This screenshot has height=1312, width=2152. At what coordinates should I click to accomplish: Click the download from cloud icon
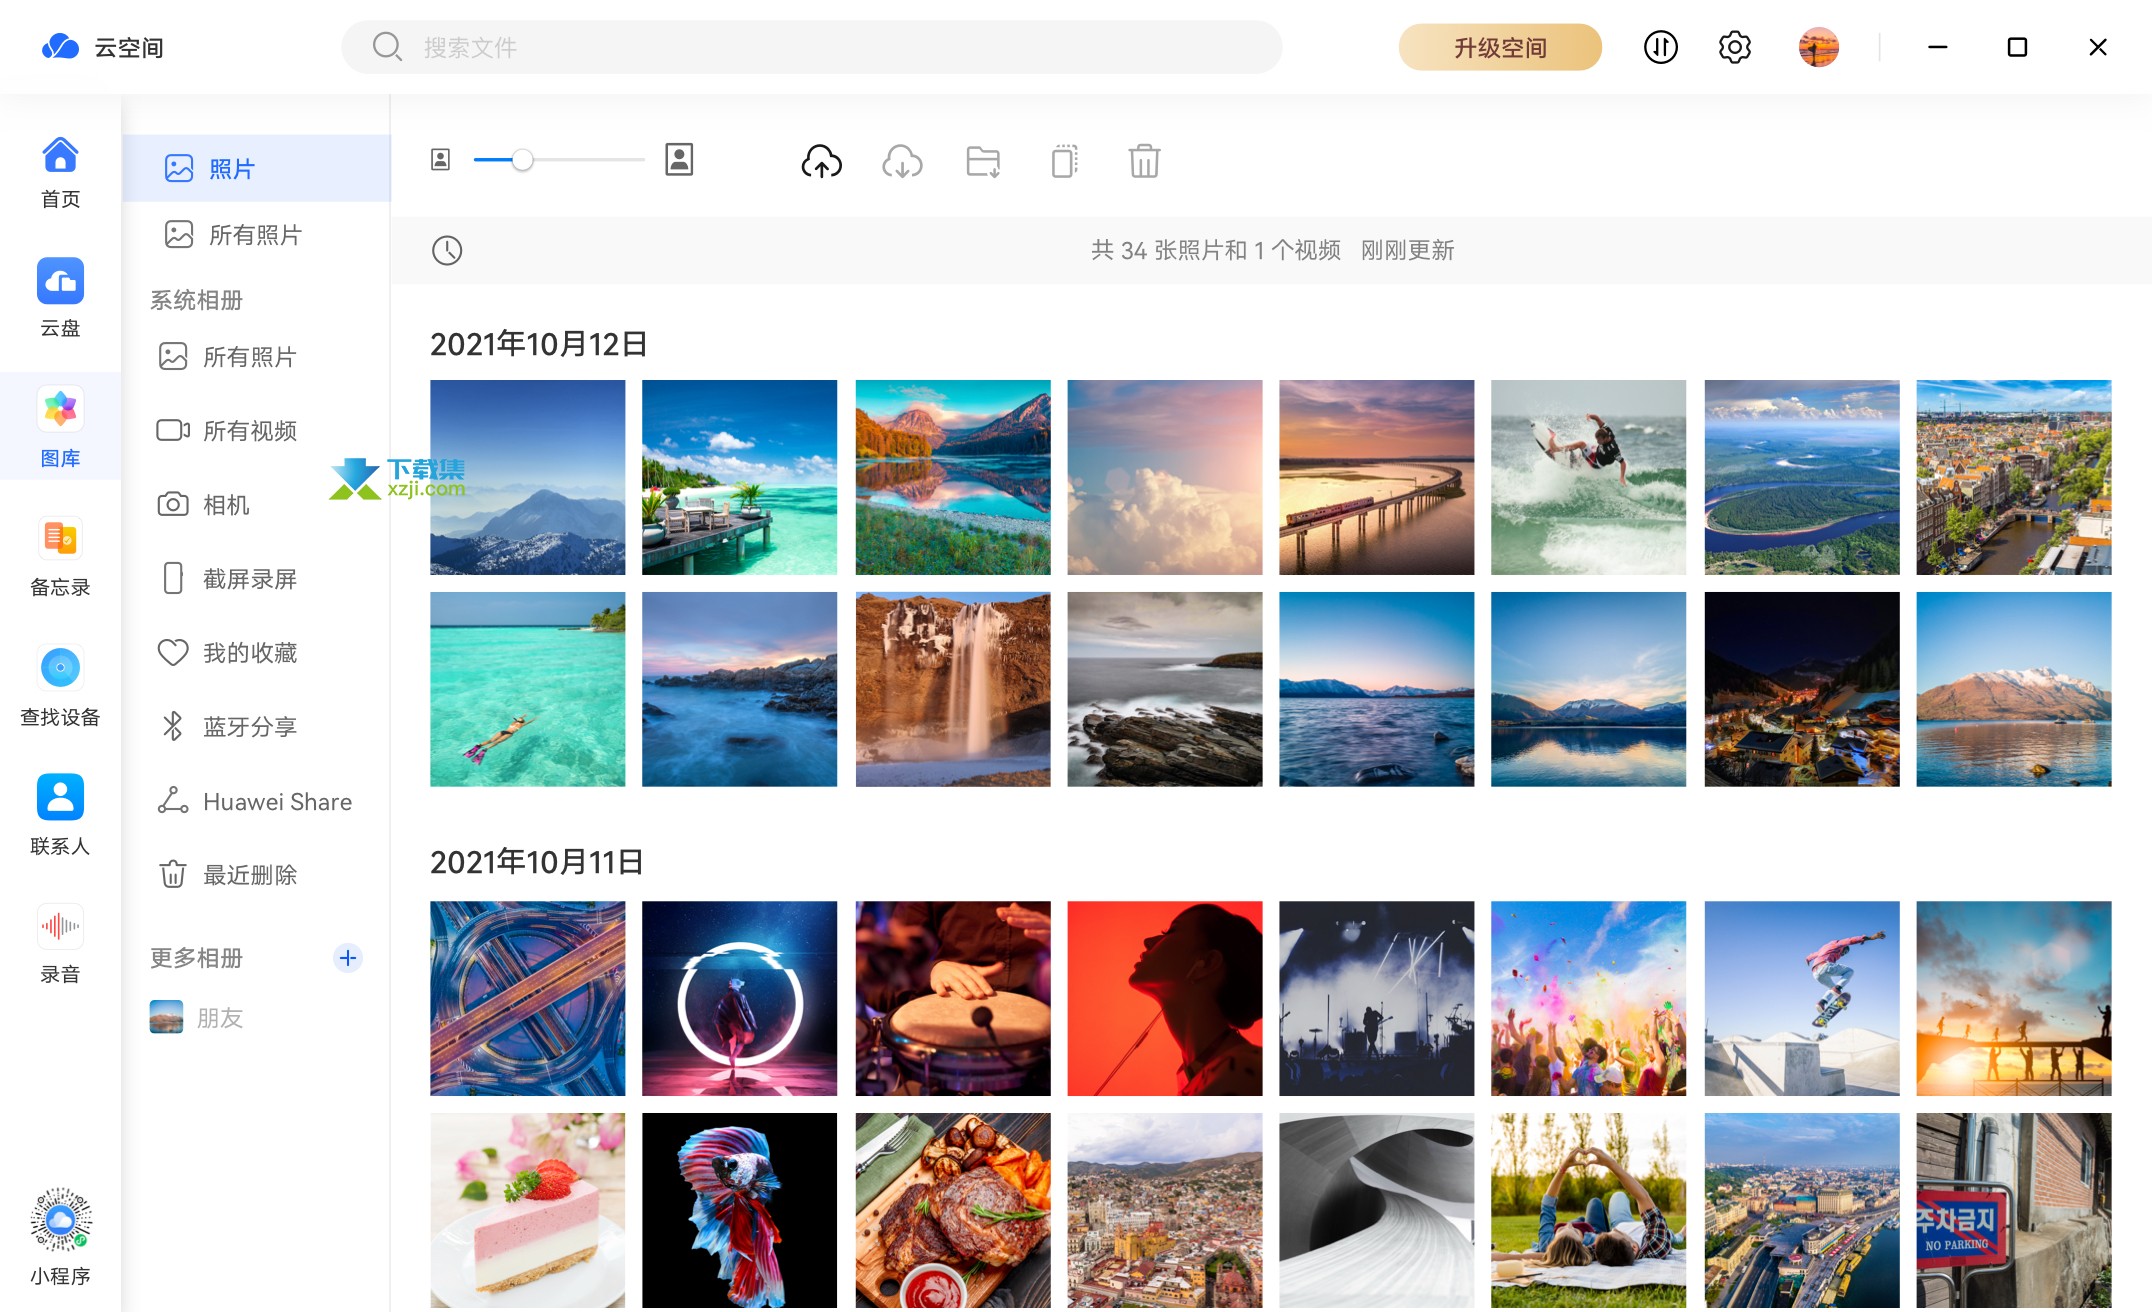tap(902, 161)
